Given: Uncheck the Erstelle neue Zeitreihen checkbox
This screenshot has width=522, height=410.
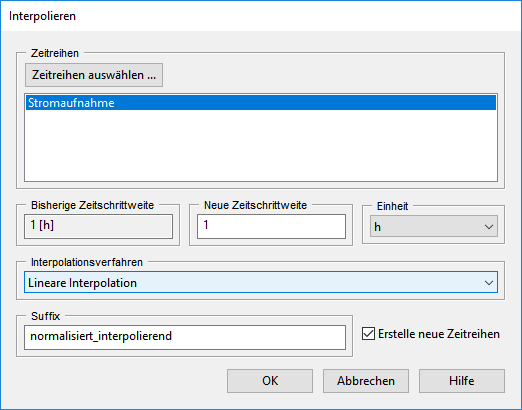Looking at the screenshot, I should [368, 334].
